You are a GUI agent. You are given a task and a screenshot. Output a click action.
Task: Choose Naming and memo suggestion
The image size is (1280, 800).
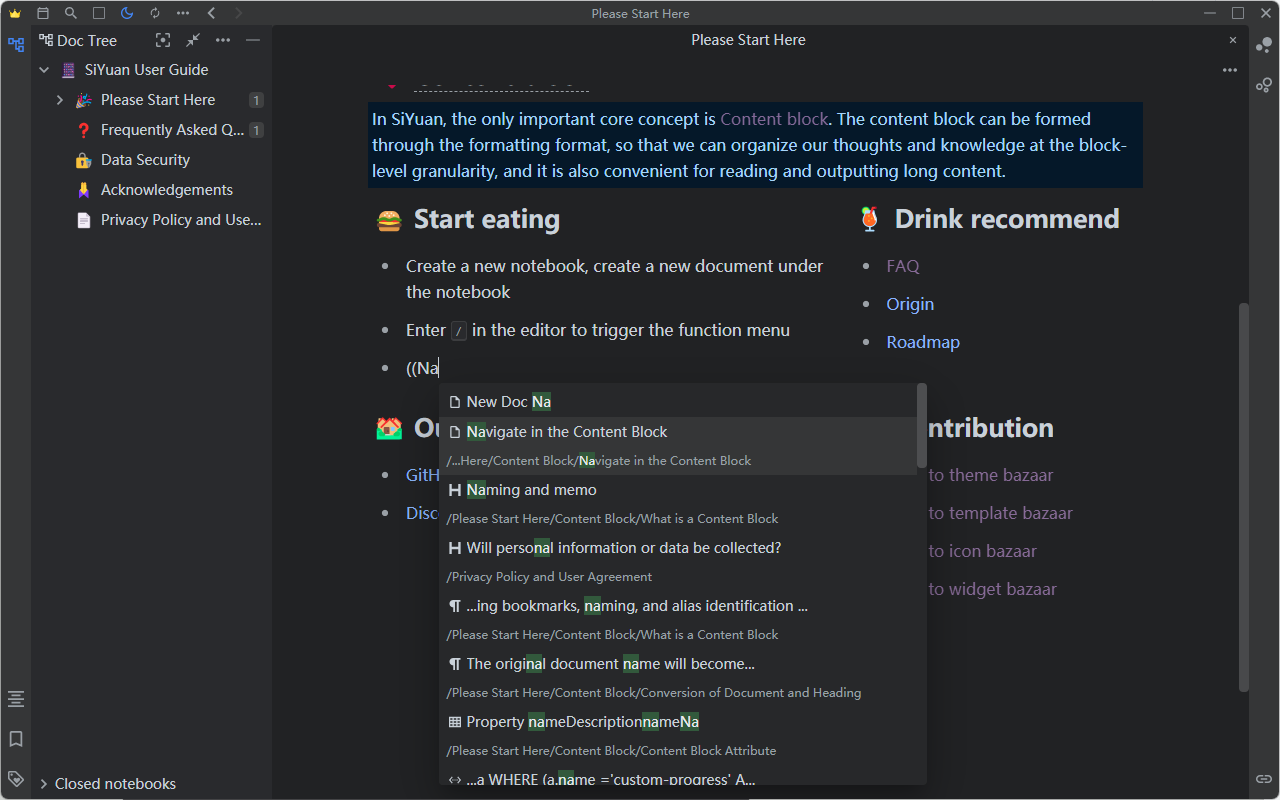531,490
